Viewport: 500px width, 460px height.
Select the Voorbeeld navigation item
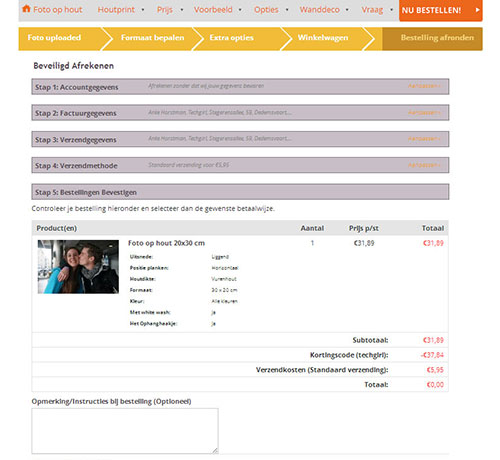(x=213, y=10)
